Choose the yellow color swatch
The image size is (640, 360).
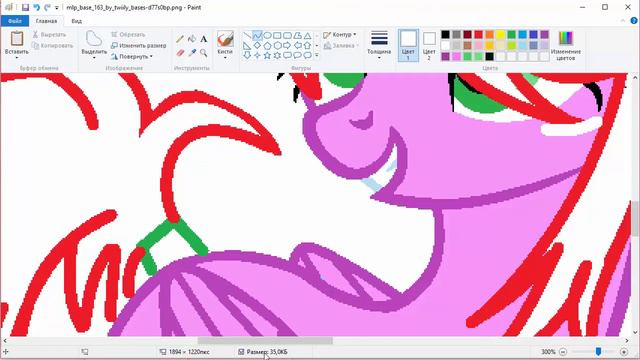click(x=500, y=35)
